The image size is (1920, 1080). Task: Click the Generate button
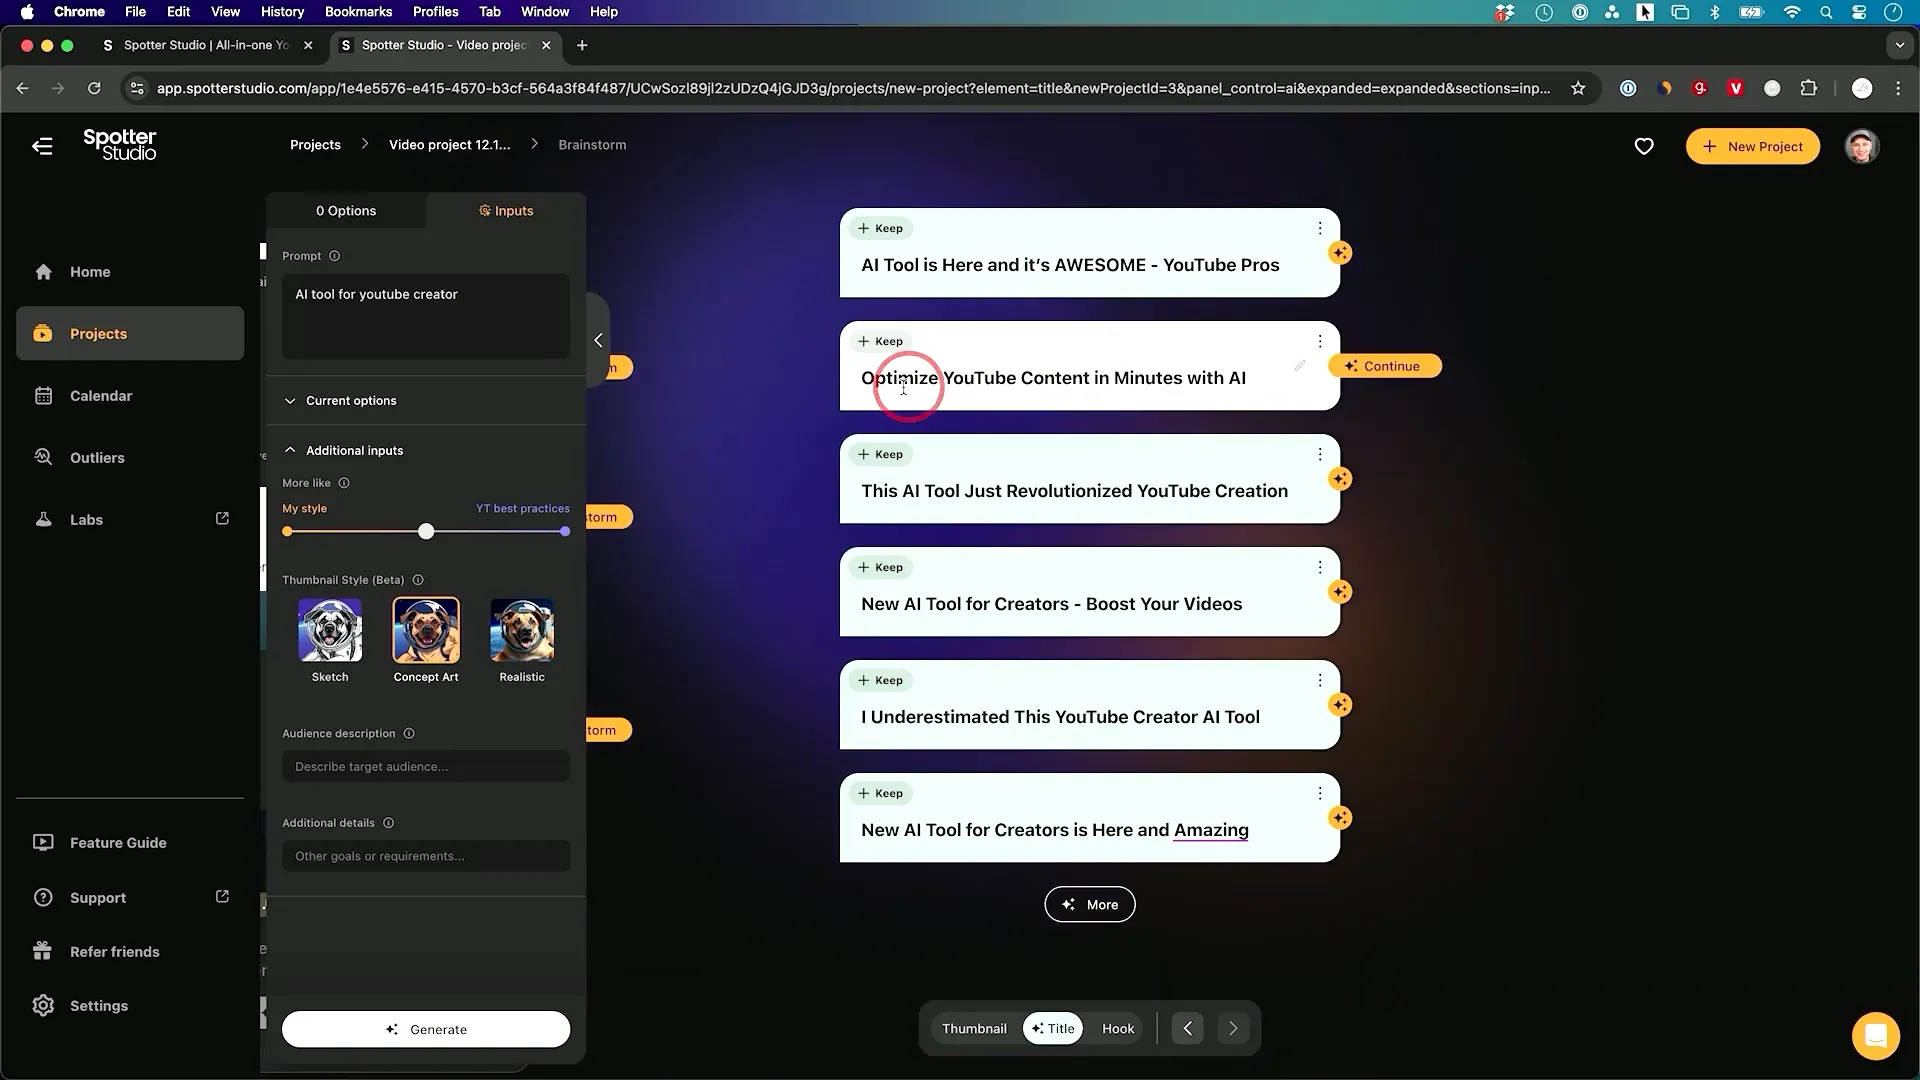[x=426, y=1029]
